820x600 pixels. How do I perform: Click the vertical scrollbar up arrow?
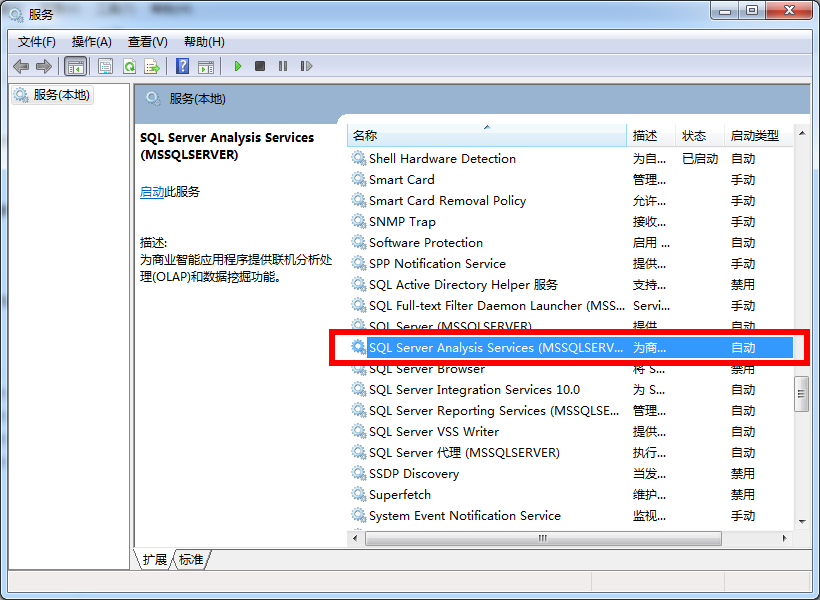[x=802, y=133]
